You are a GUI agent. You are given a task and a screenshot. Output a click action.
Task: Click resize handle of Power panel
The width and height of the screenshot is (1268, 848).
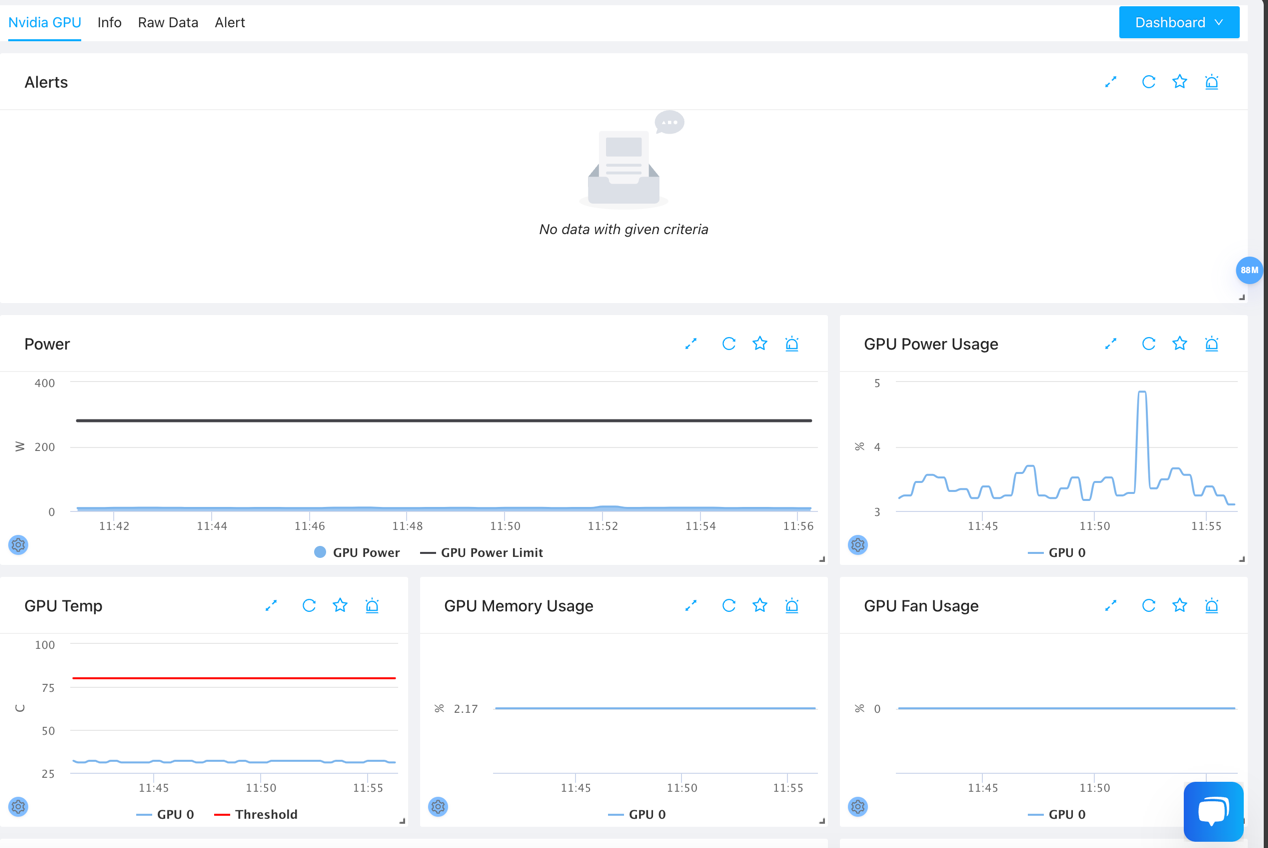click(x=822, y=559)
